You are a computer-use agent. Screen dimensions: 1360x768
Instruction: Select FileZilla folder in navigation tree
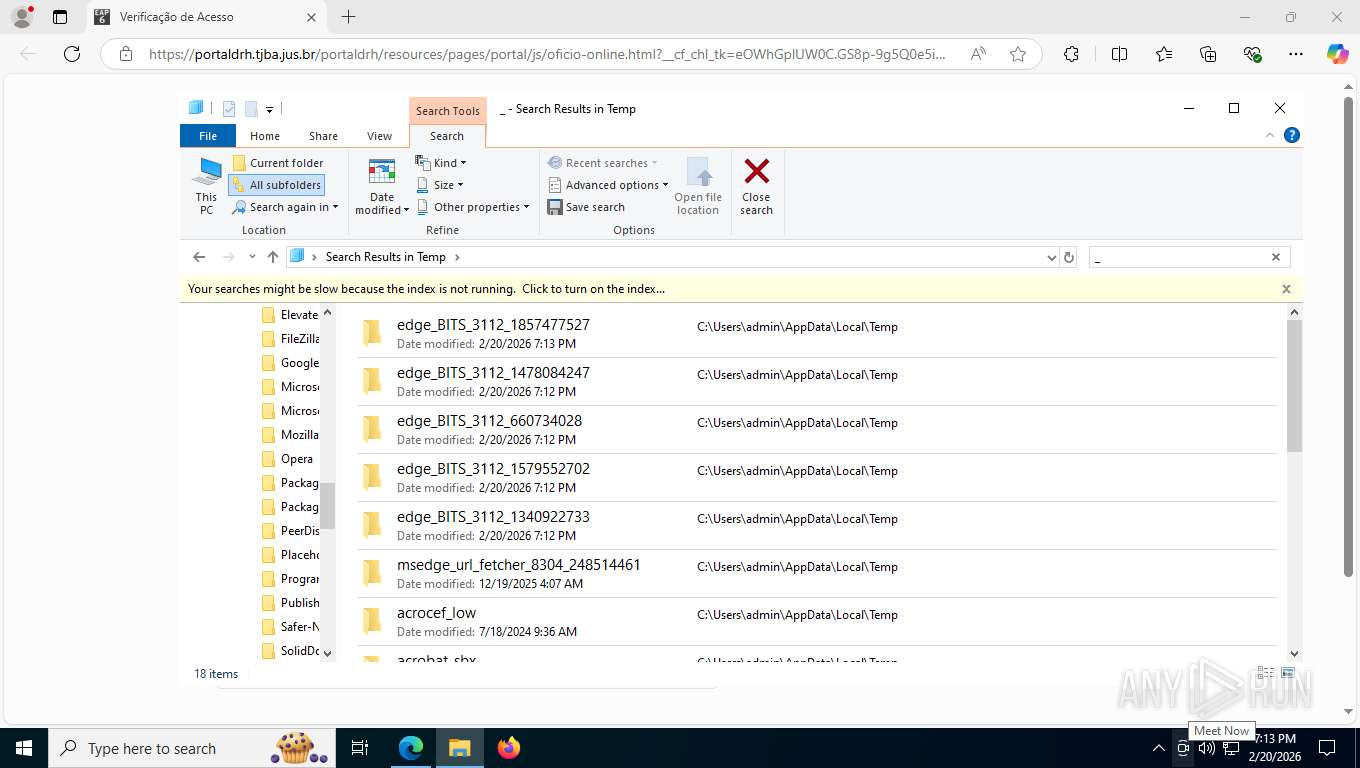(289, 339)
